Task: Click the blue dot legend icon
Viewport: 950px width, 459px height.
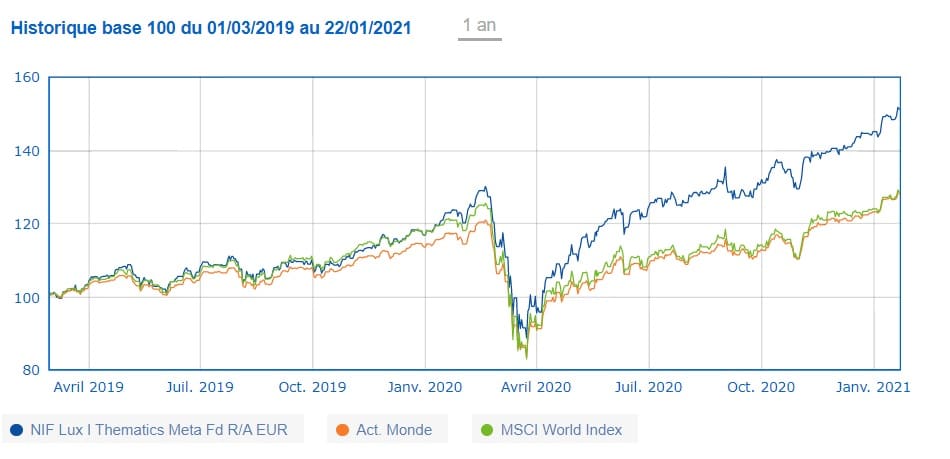Action: (x=17, y=430)
